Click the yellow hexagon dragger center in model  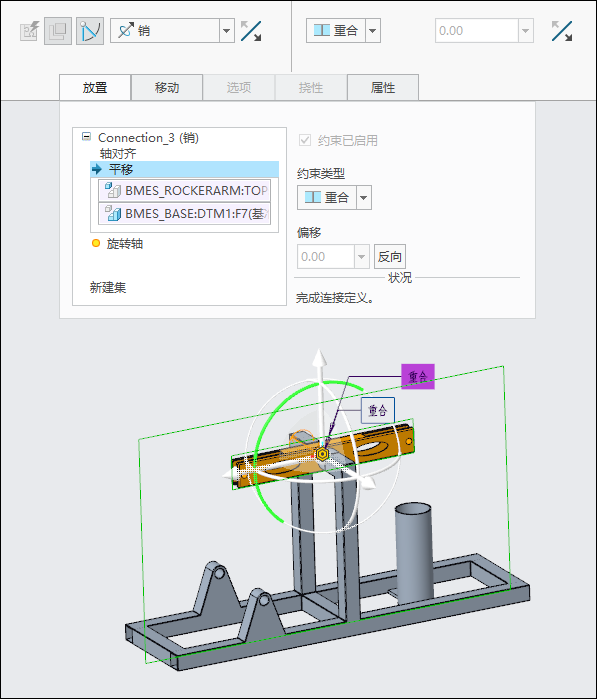pos(322,454)
